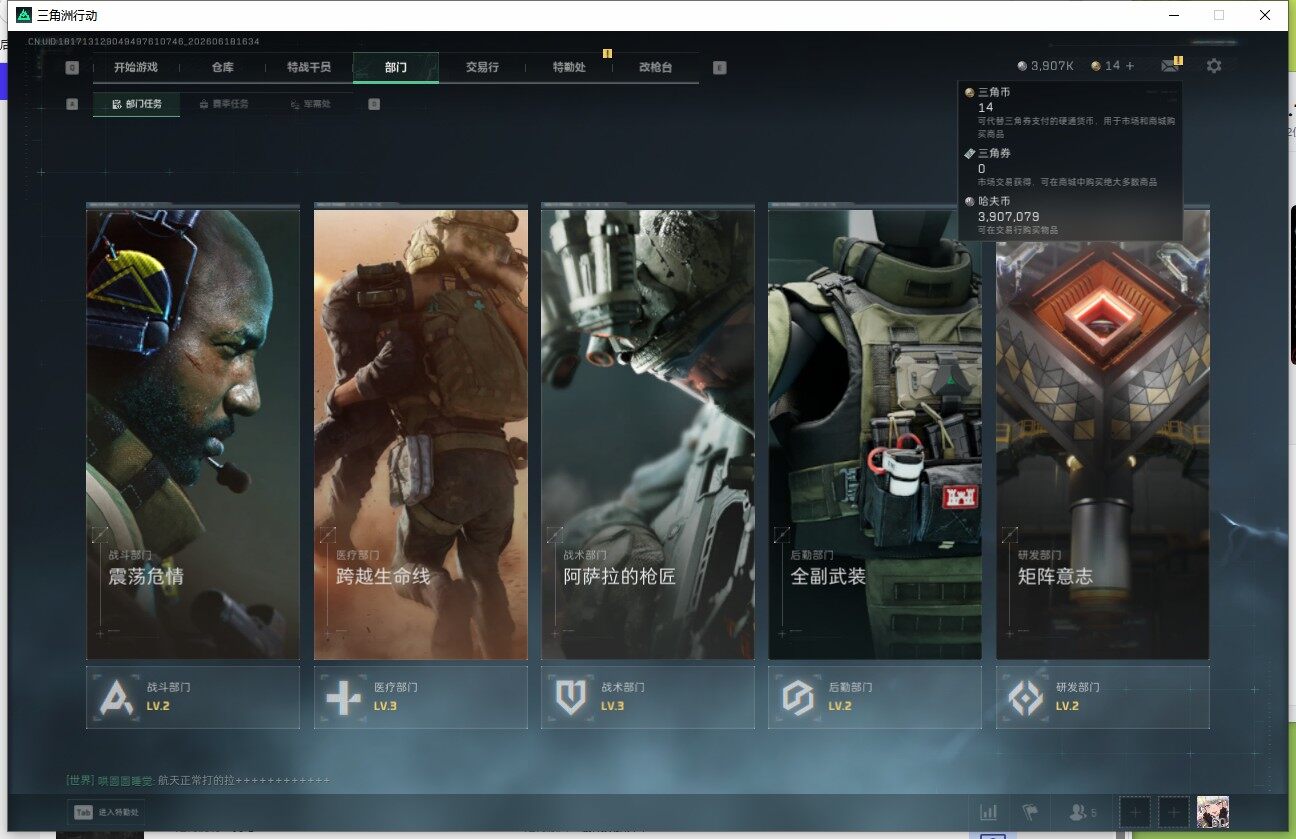Click the yellow alert badge above 特勤处

click(607, 53)
